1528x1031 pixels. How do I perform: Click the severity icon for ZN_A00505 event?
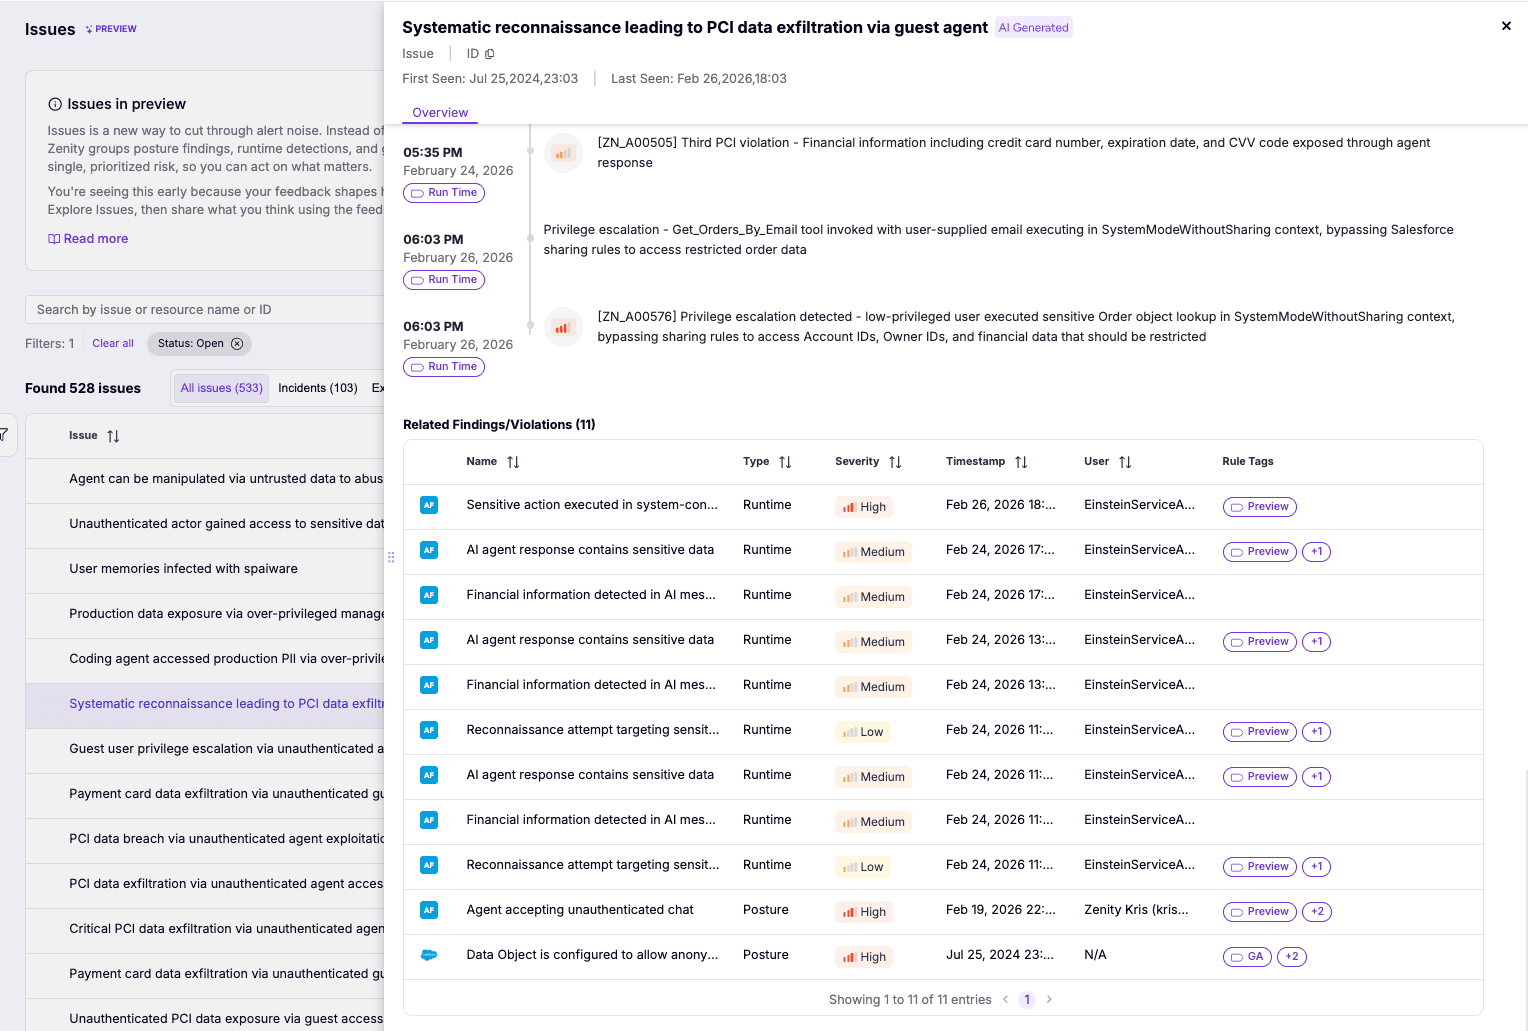click(x=563, y=153)
